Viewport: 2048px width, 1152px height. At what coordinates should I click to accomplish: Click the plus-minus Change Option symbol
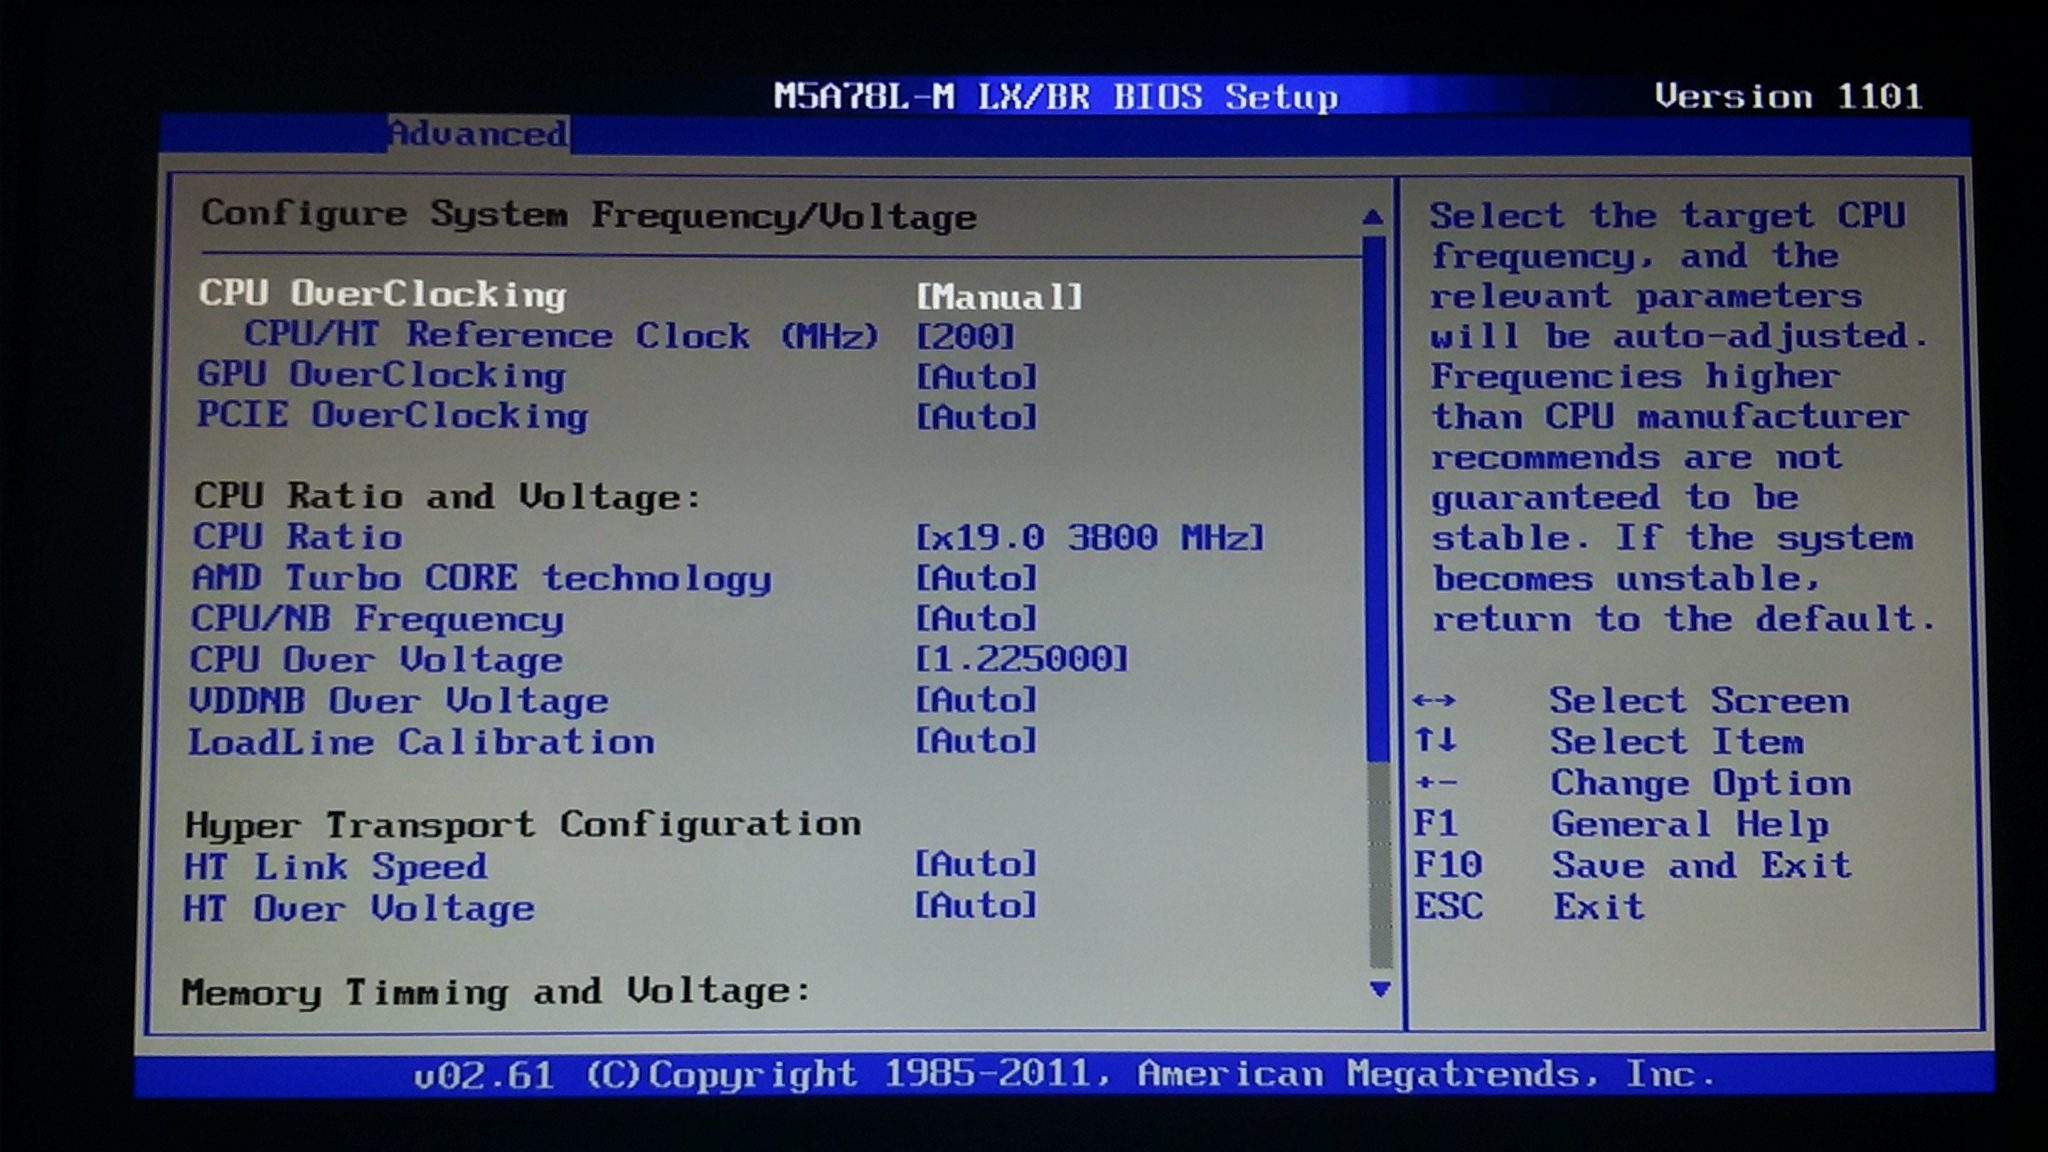click(1436, 783)
